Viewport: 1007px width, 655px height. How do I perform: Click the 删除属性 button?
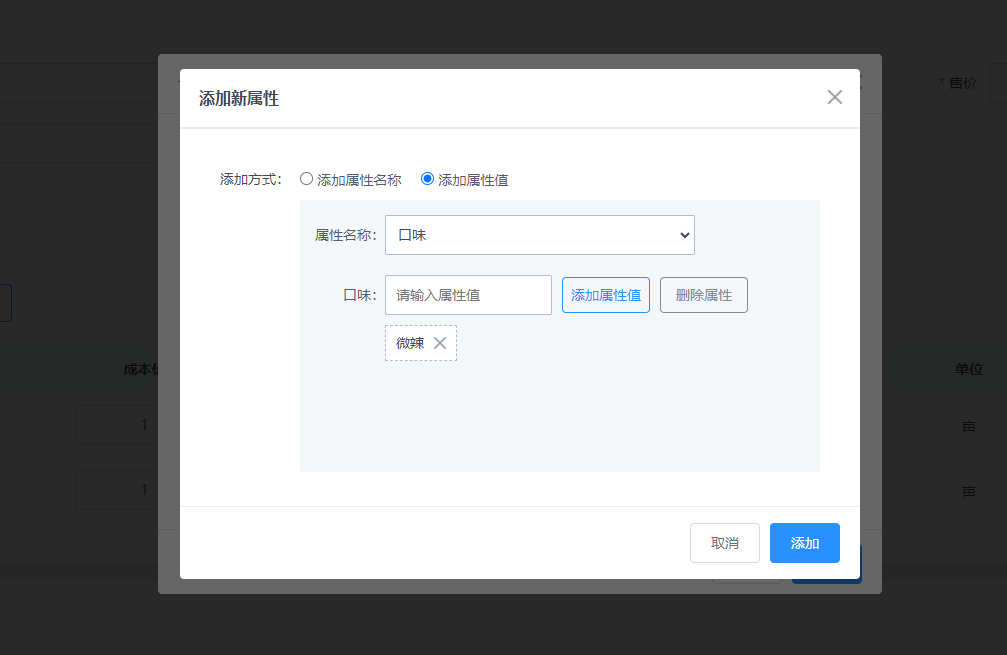[703, 295]
